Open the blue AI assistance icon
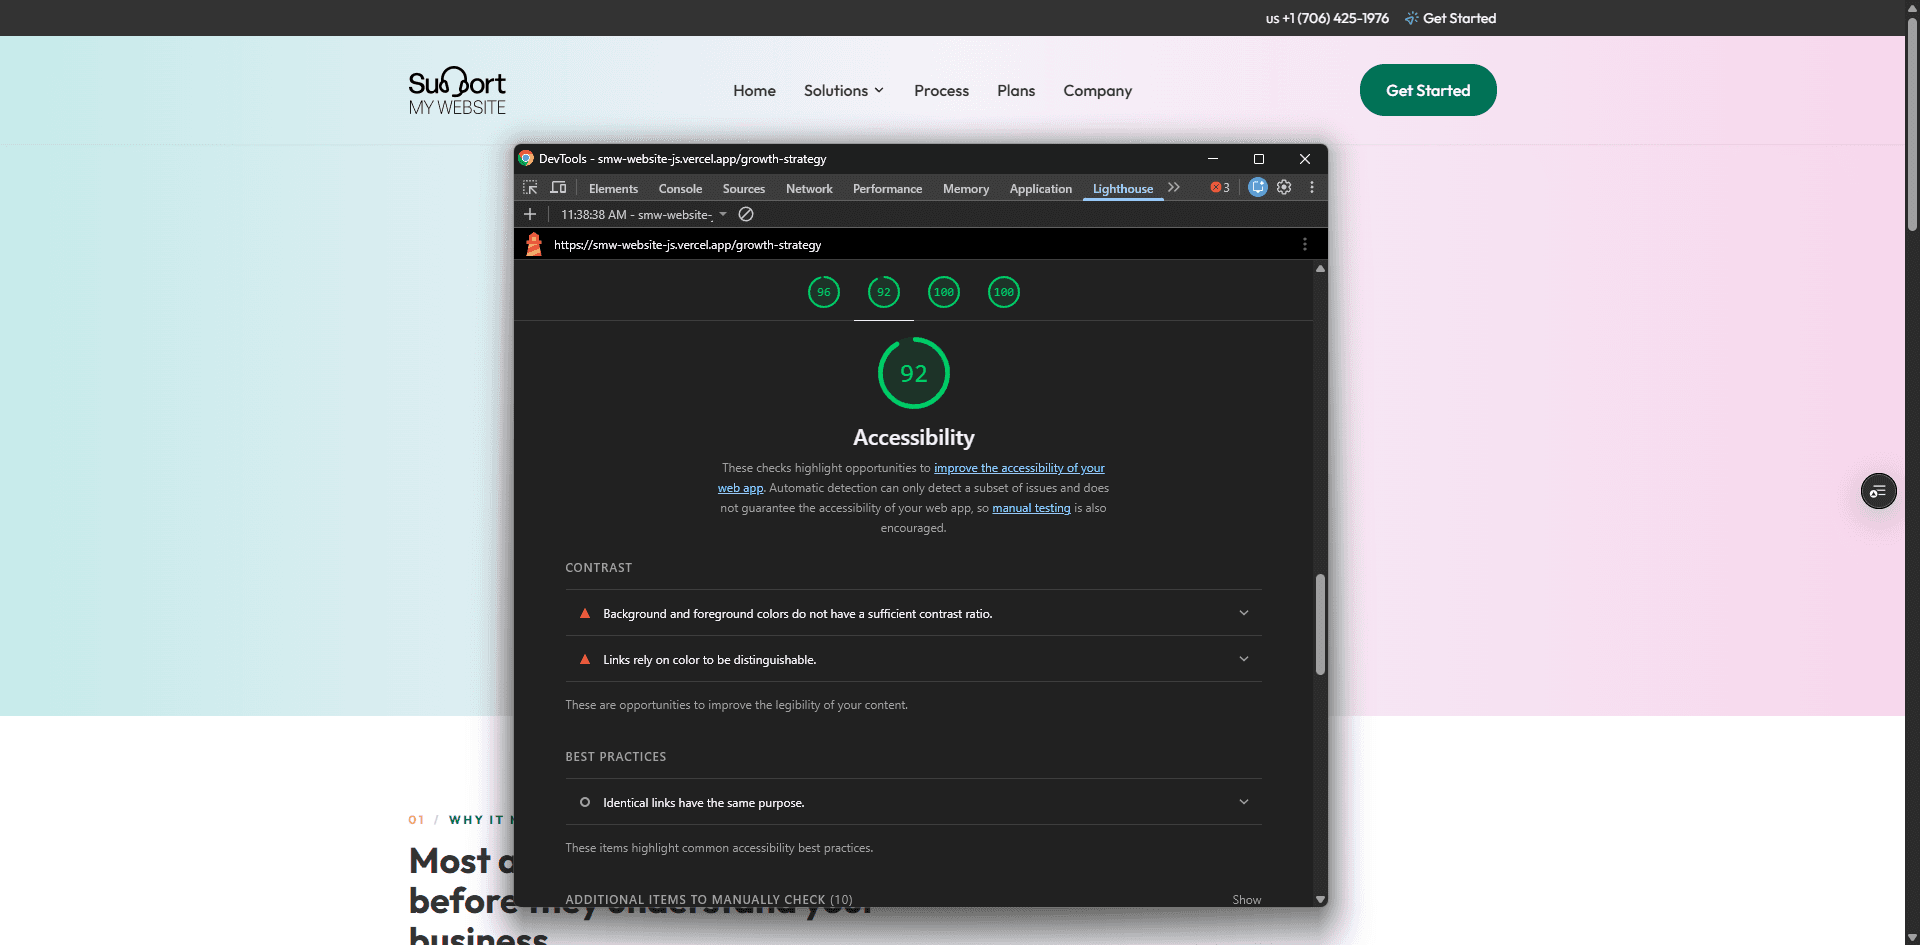Viewport: 1920px width, 945px height. click(x=1258, y=188)
